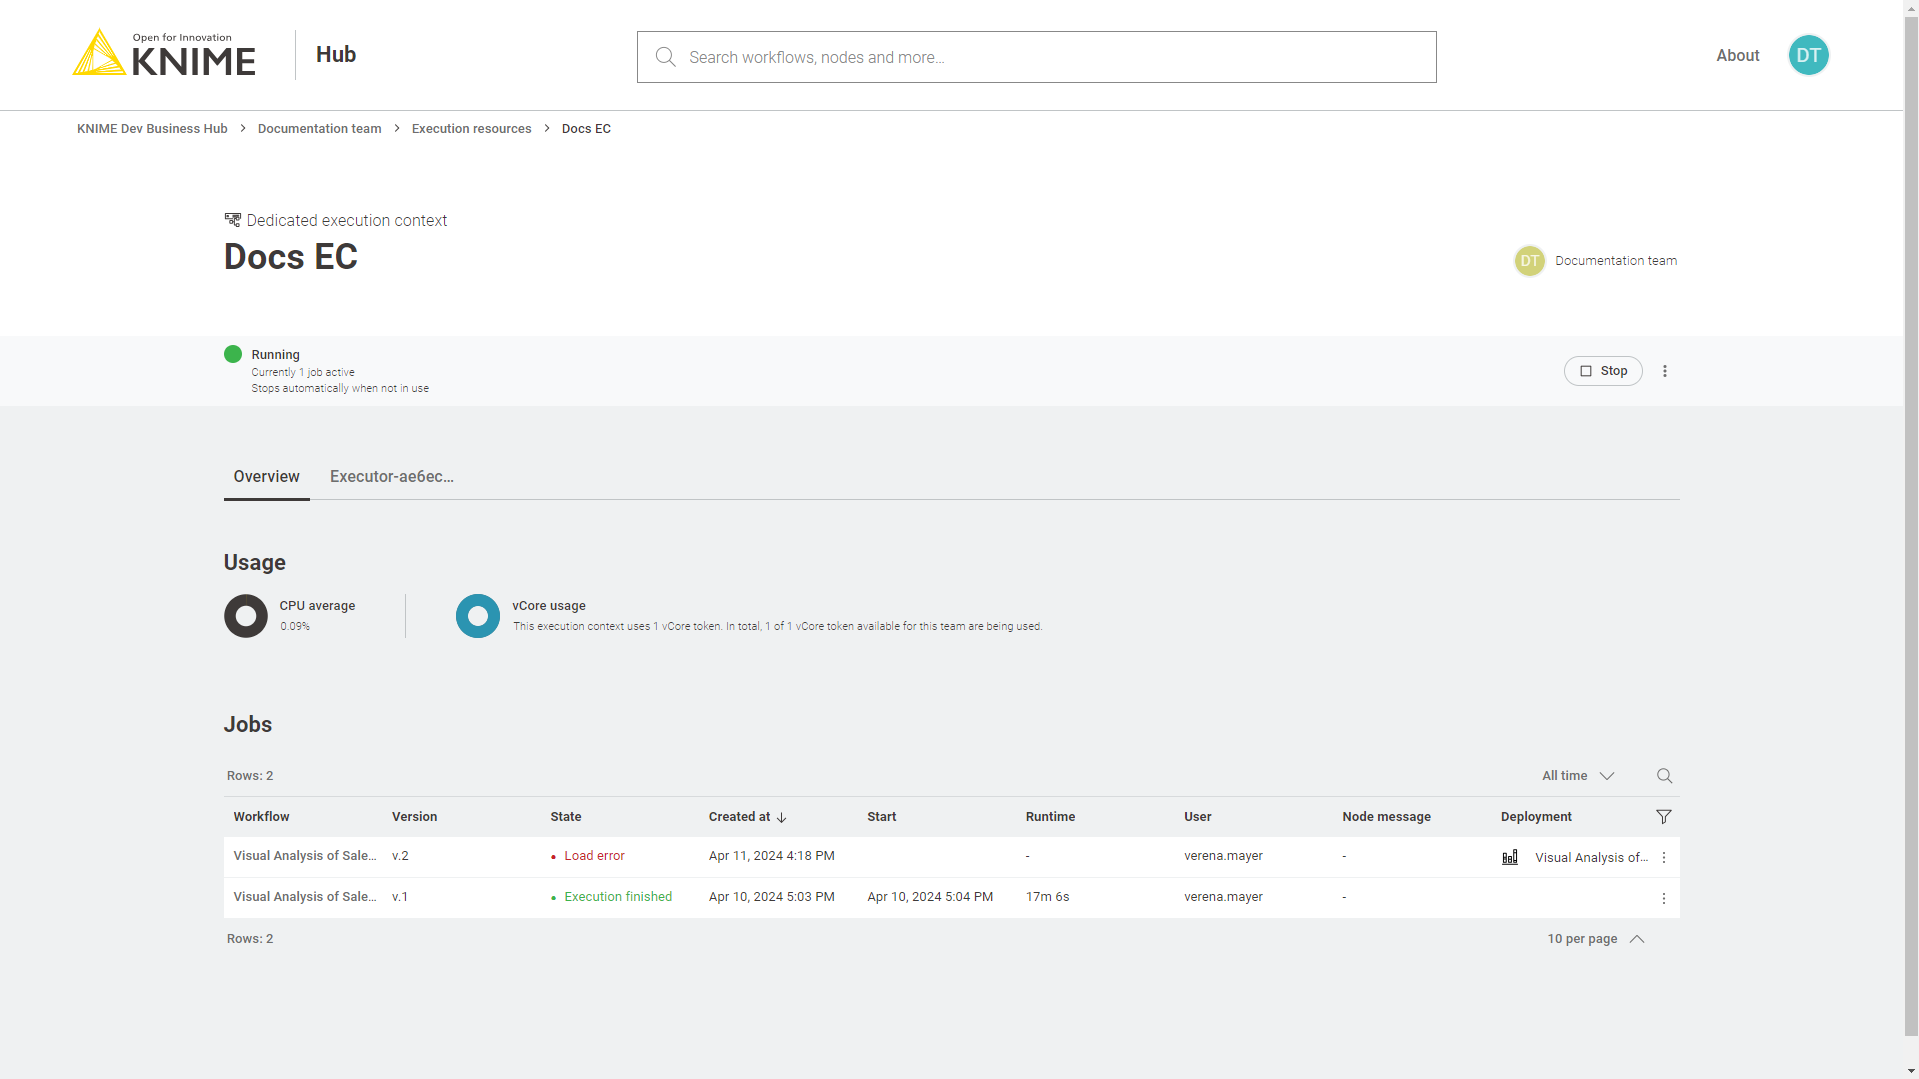Open execution context more options menu
The image size is (1919, 1079).
(x=1665, y=371)
